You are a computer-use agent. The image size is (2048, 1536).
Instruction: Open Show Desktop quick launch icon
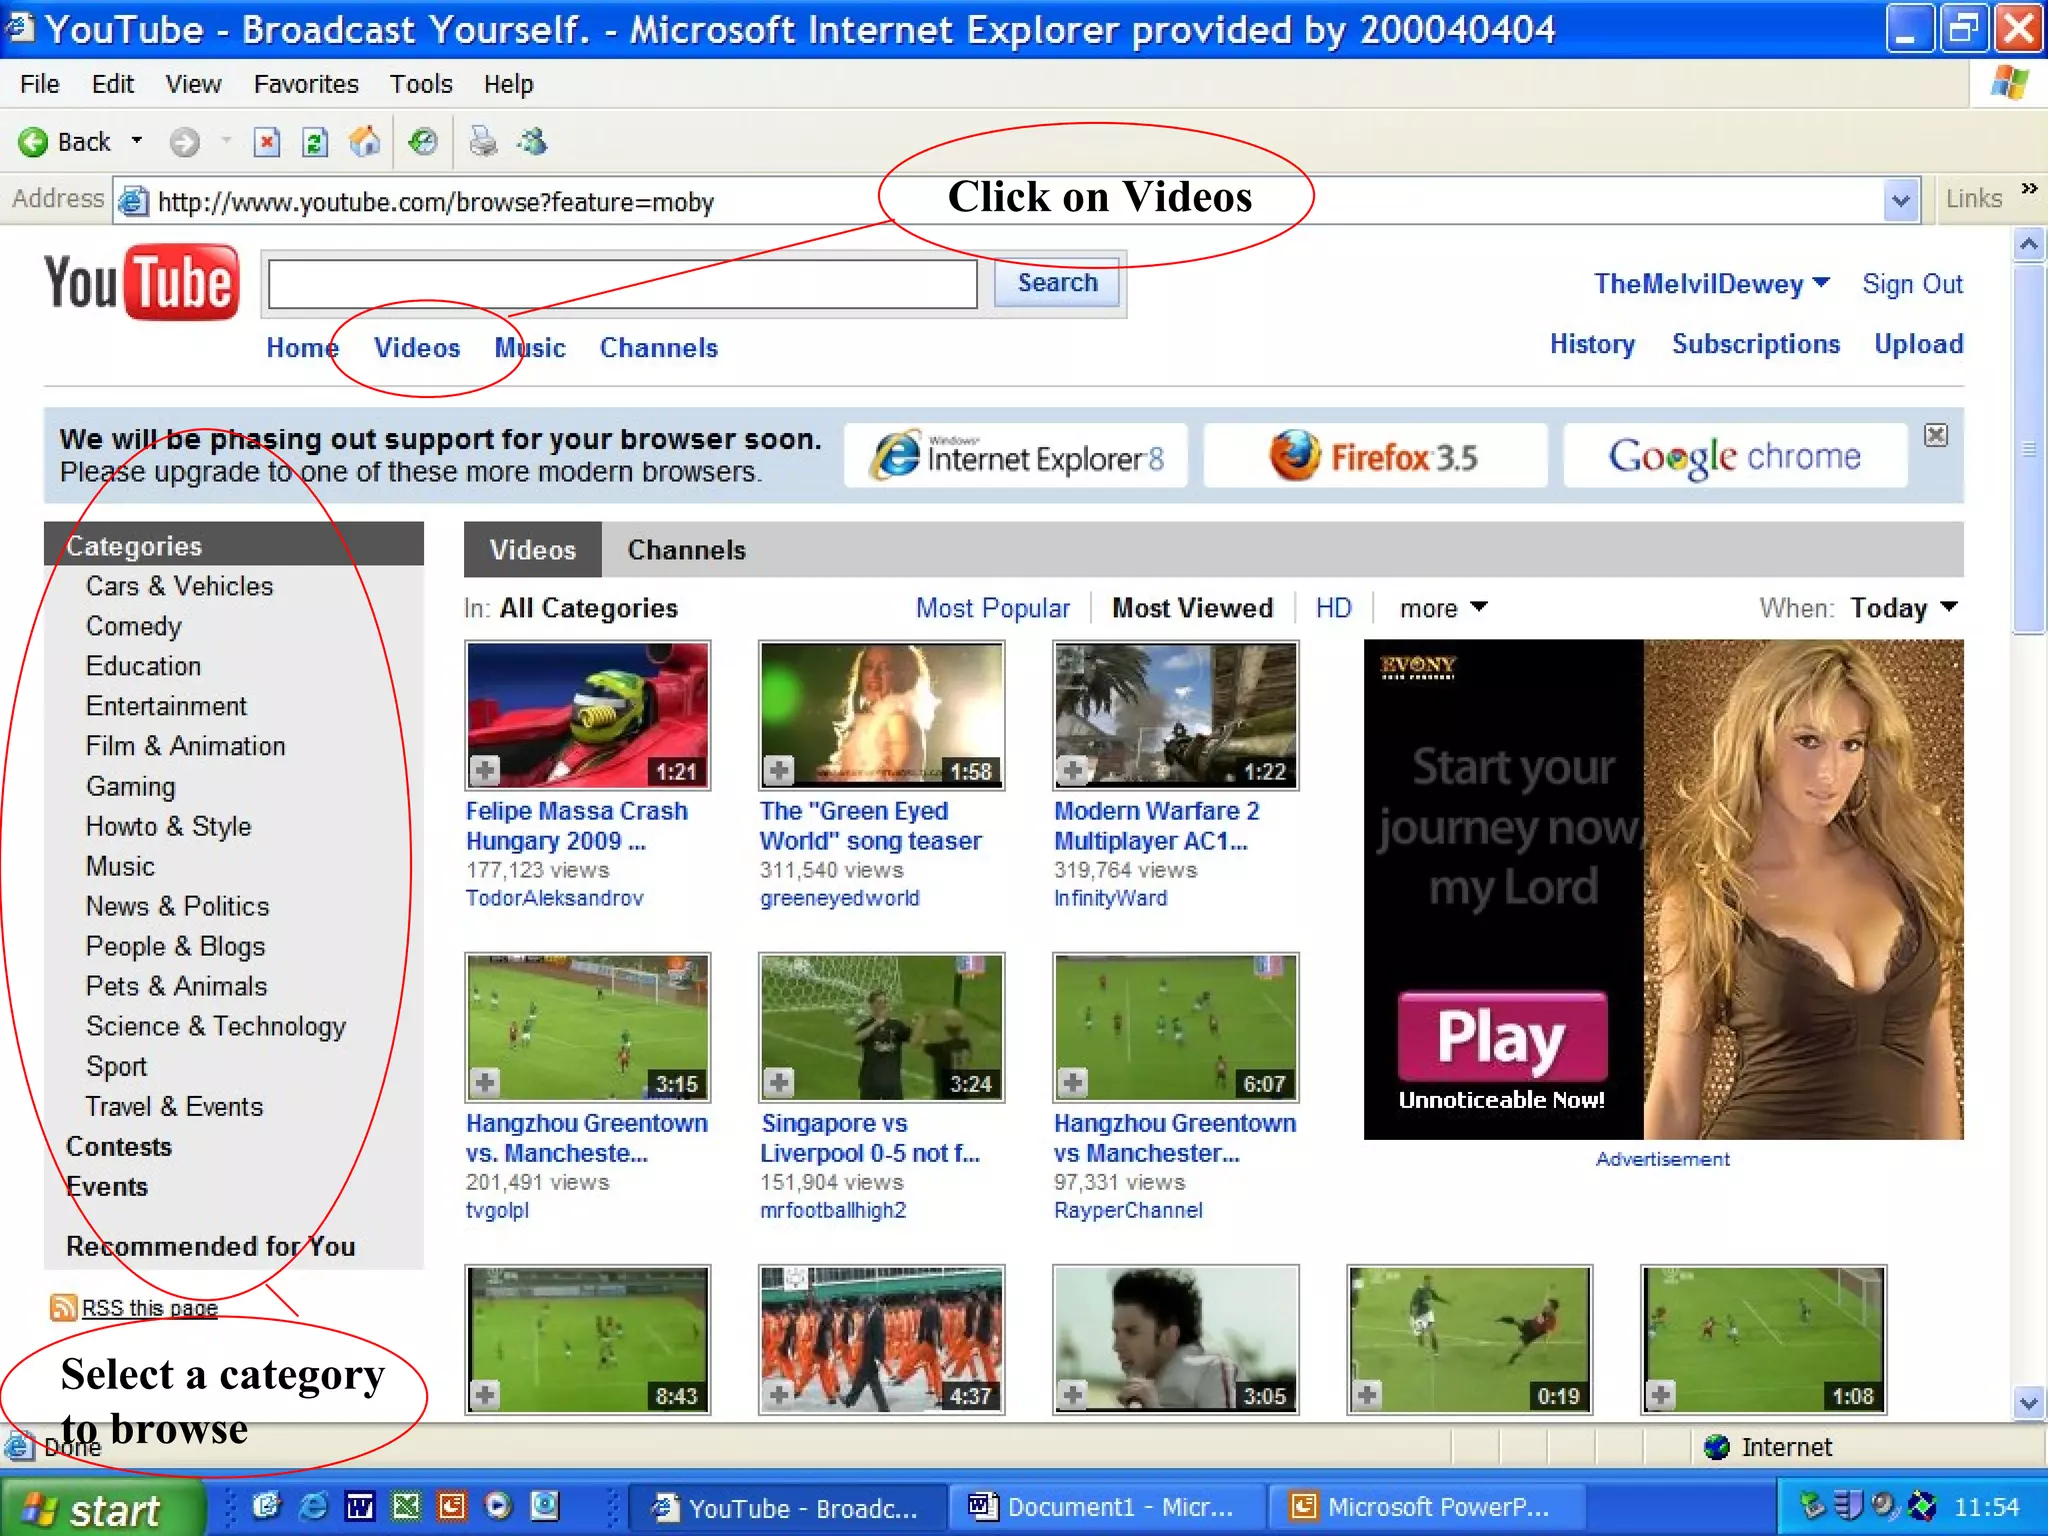266,1506
